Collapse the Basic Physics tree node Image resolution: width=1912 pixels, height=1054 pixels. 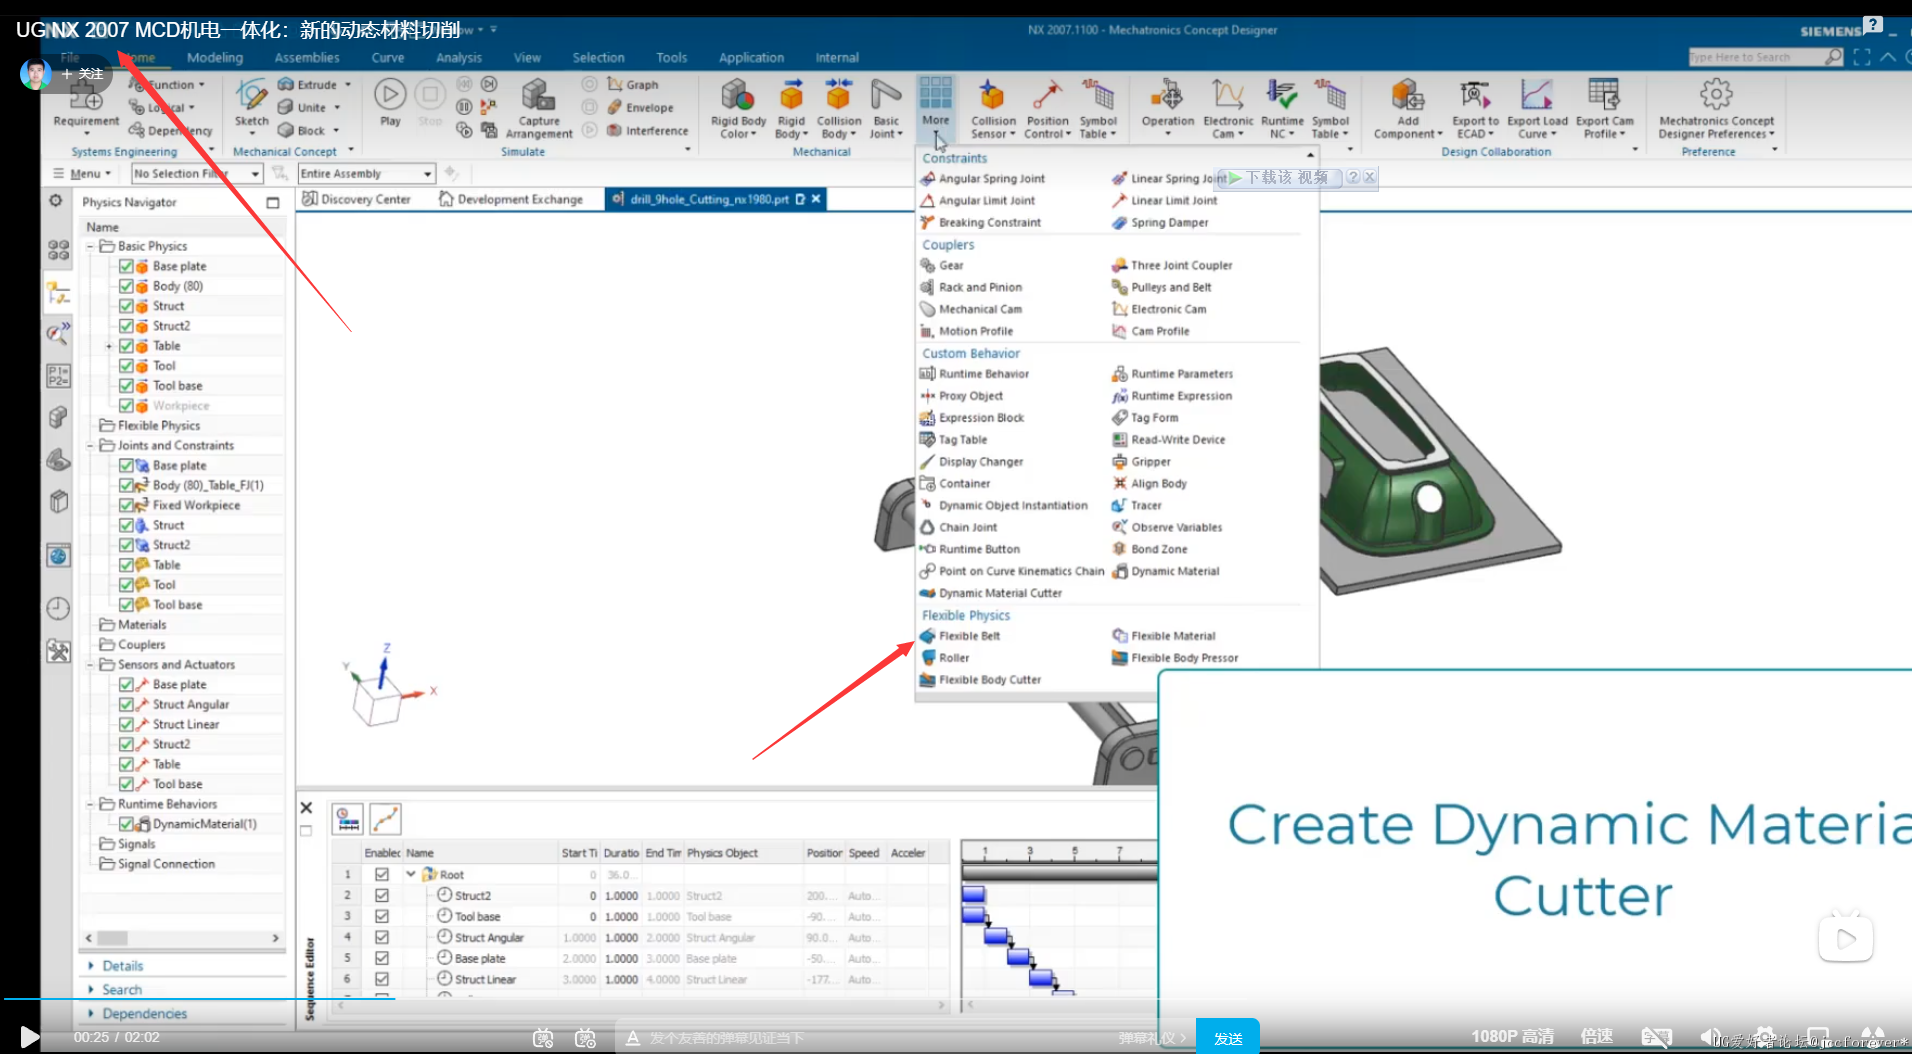click(90, 246)
